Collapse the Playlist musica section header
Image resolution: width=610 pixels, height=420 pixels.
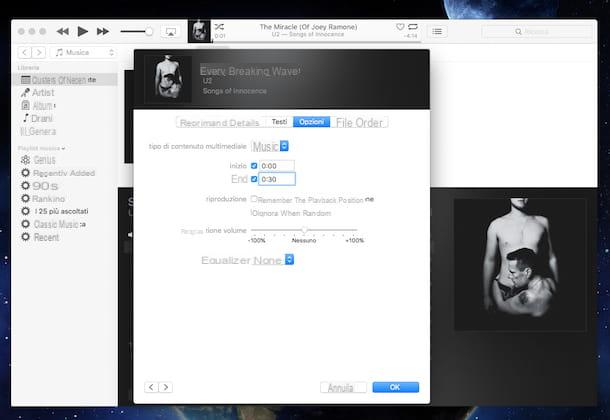coord(41,148)
